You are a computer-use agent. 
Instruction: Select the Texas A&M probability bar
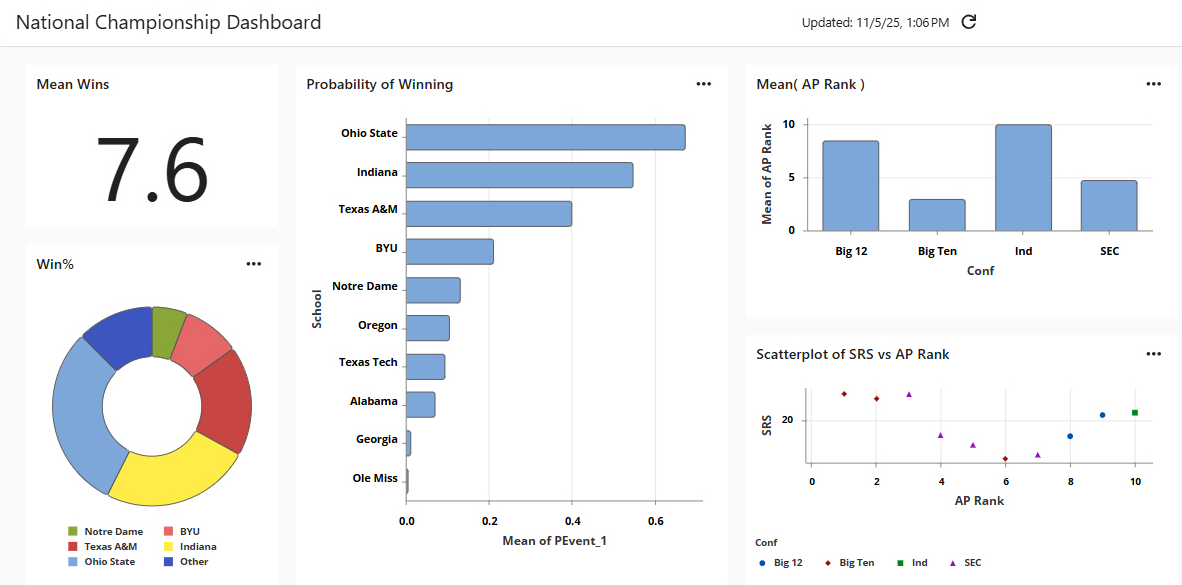tap(488, 213)
